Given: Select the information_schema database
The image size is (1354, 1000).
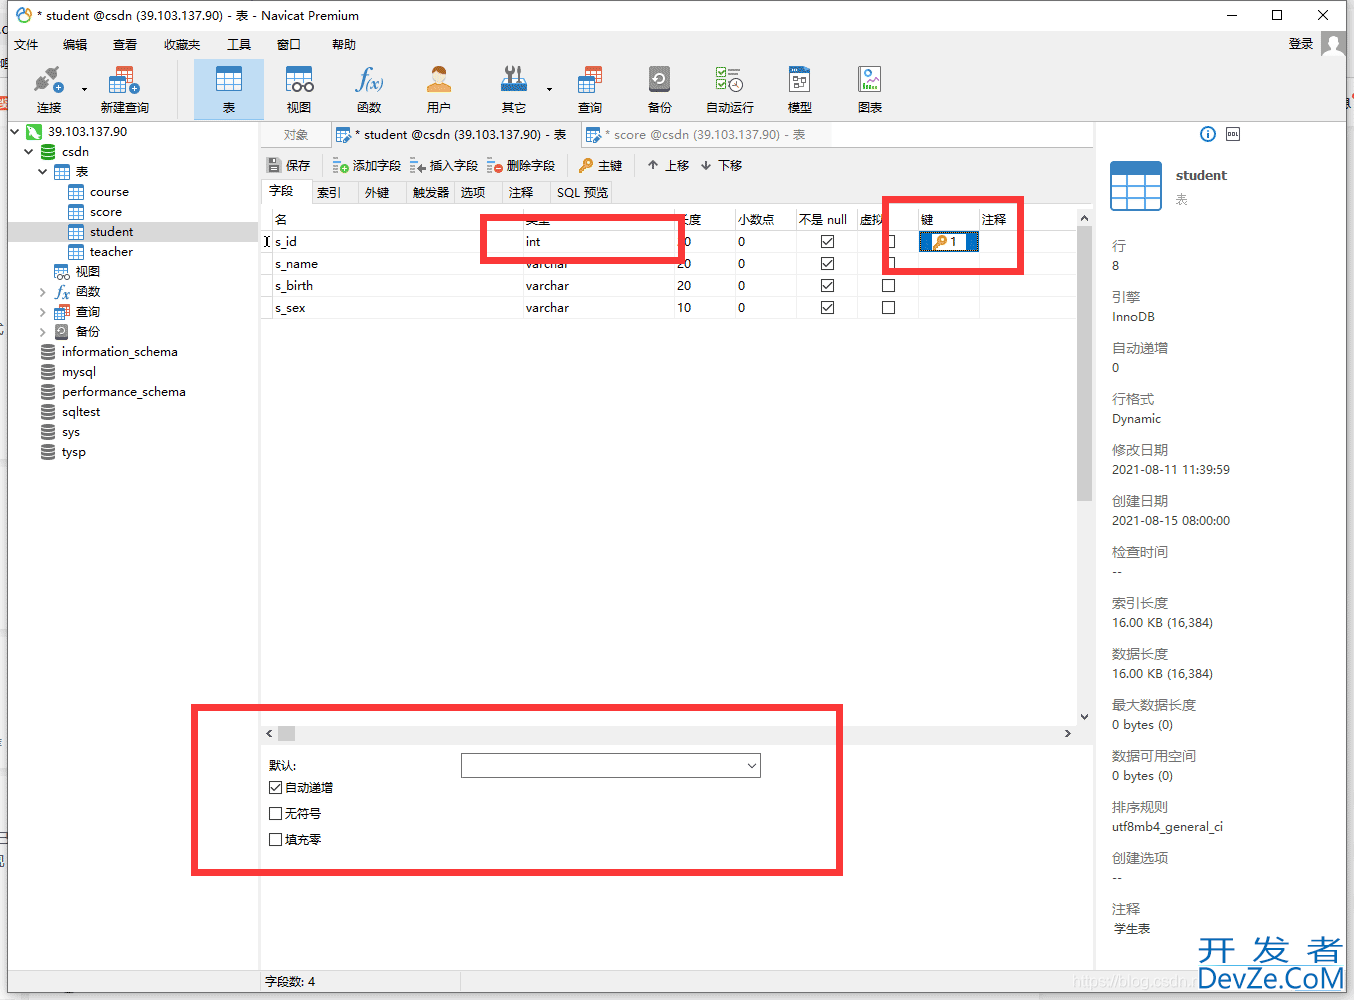Looking at the screenshot, I should tap(119, 351).
